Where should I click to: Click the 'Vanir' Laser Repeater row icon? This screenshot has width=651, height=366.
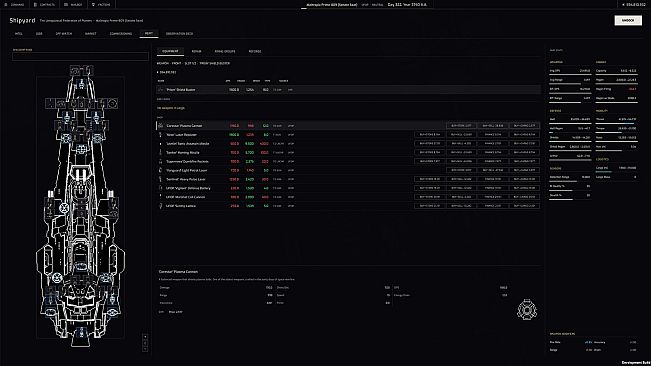[x=161, y=134]
